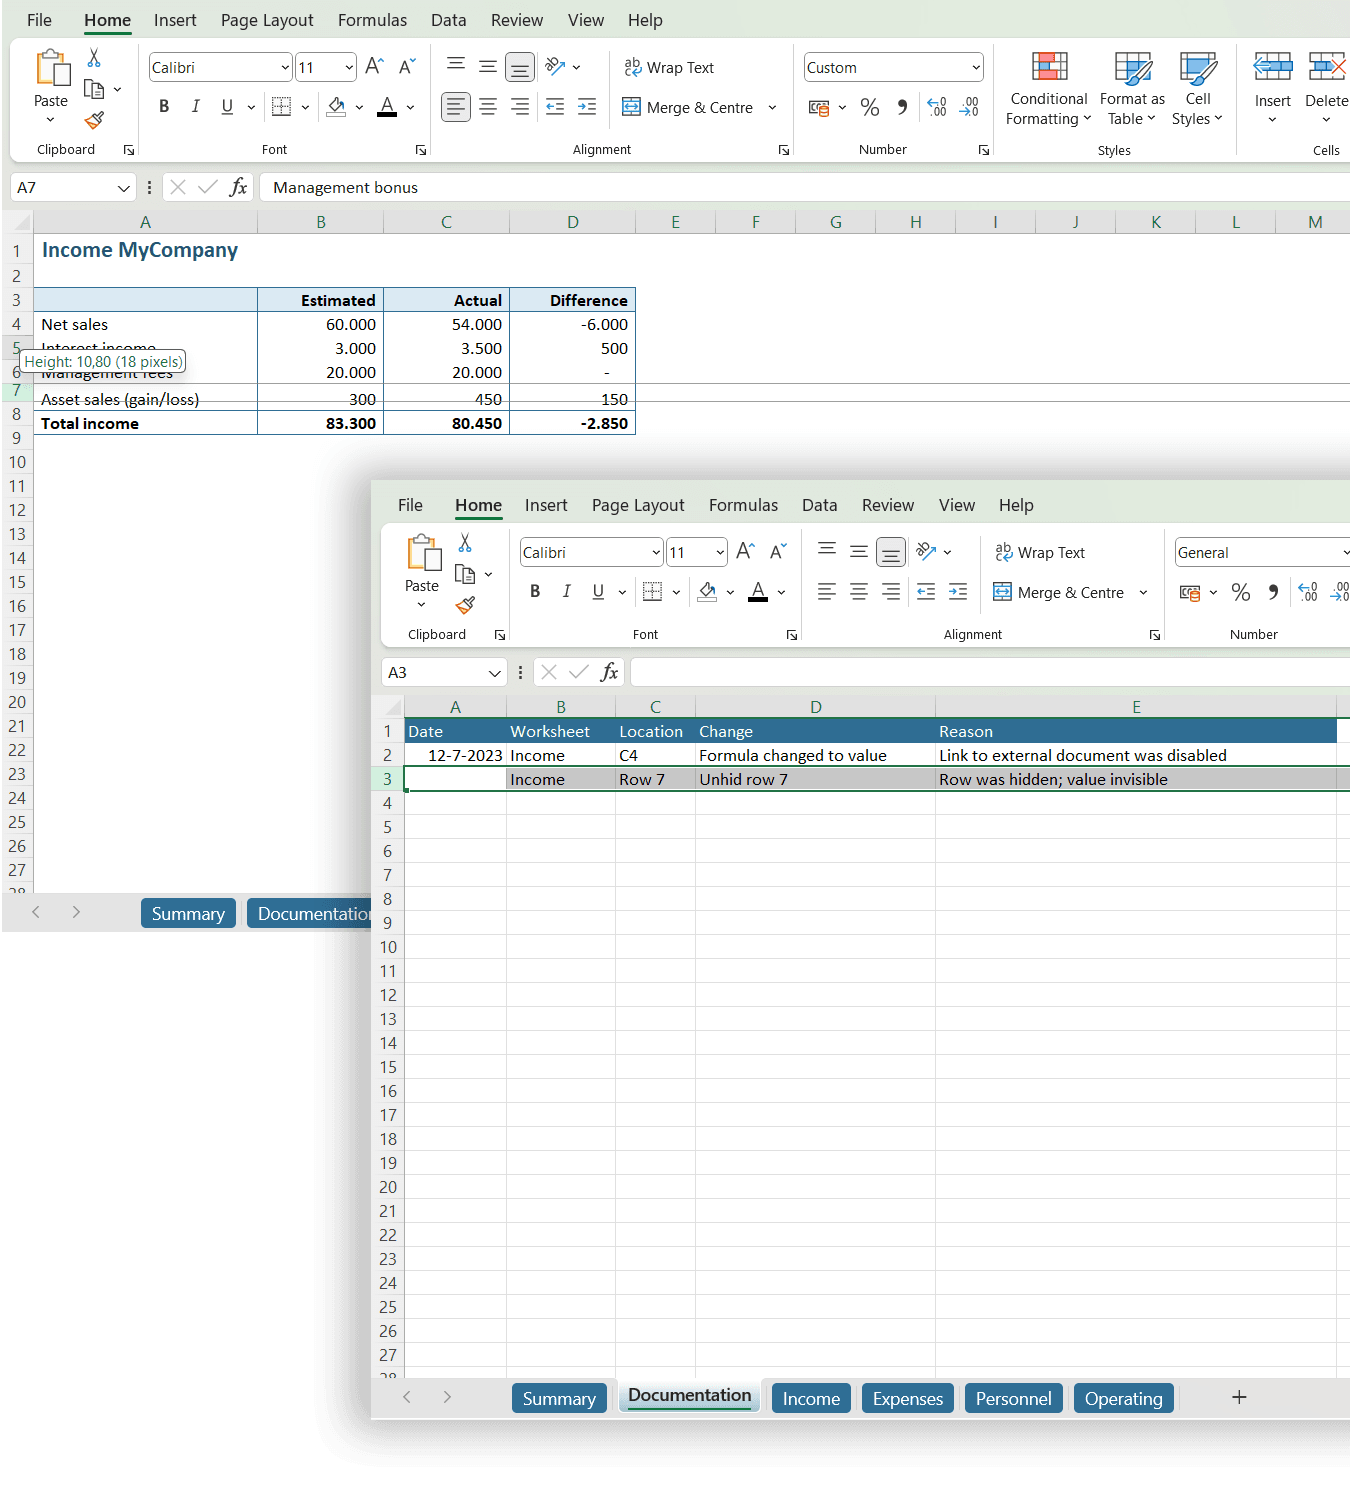
Task: Enable Wrap Text for the selection
Action: coord(670,67)
